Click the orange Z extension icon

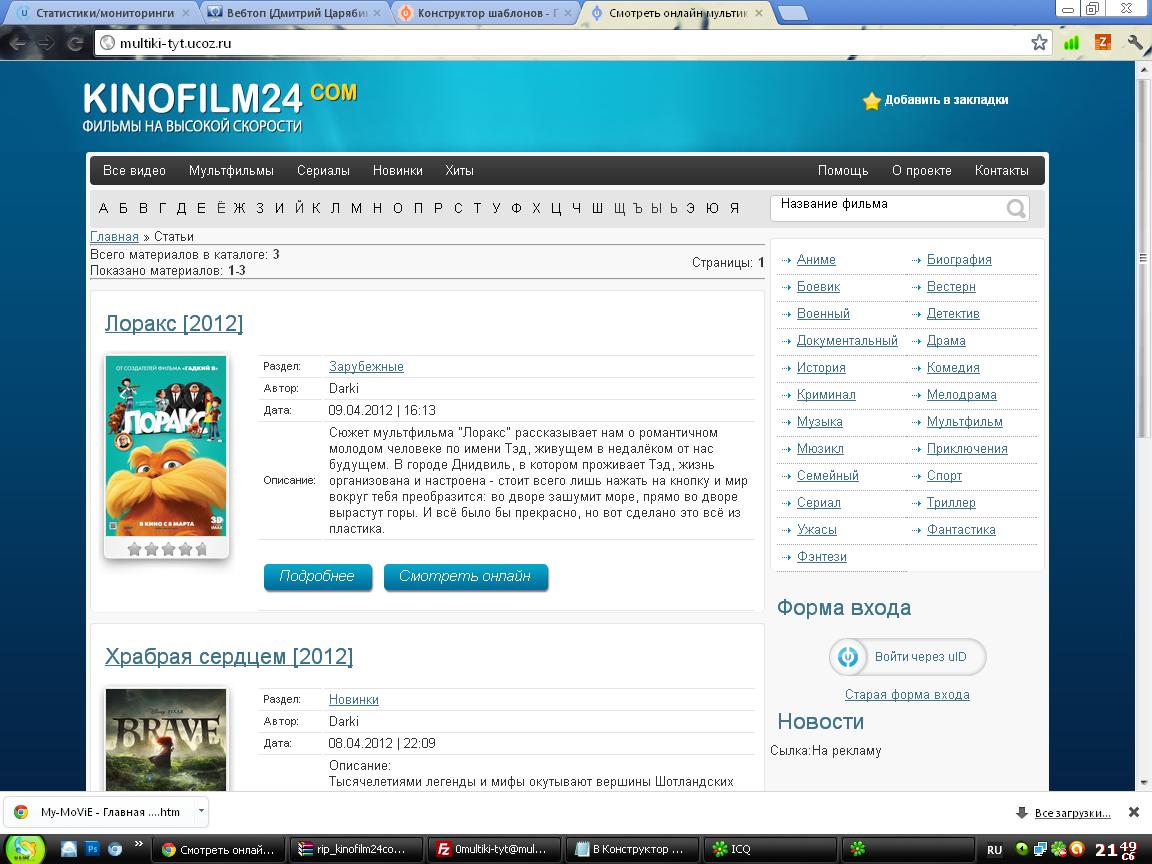click(1103, 43)
